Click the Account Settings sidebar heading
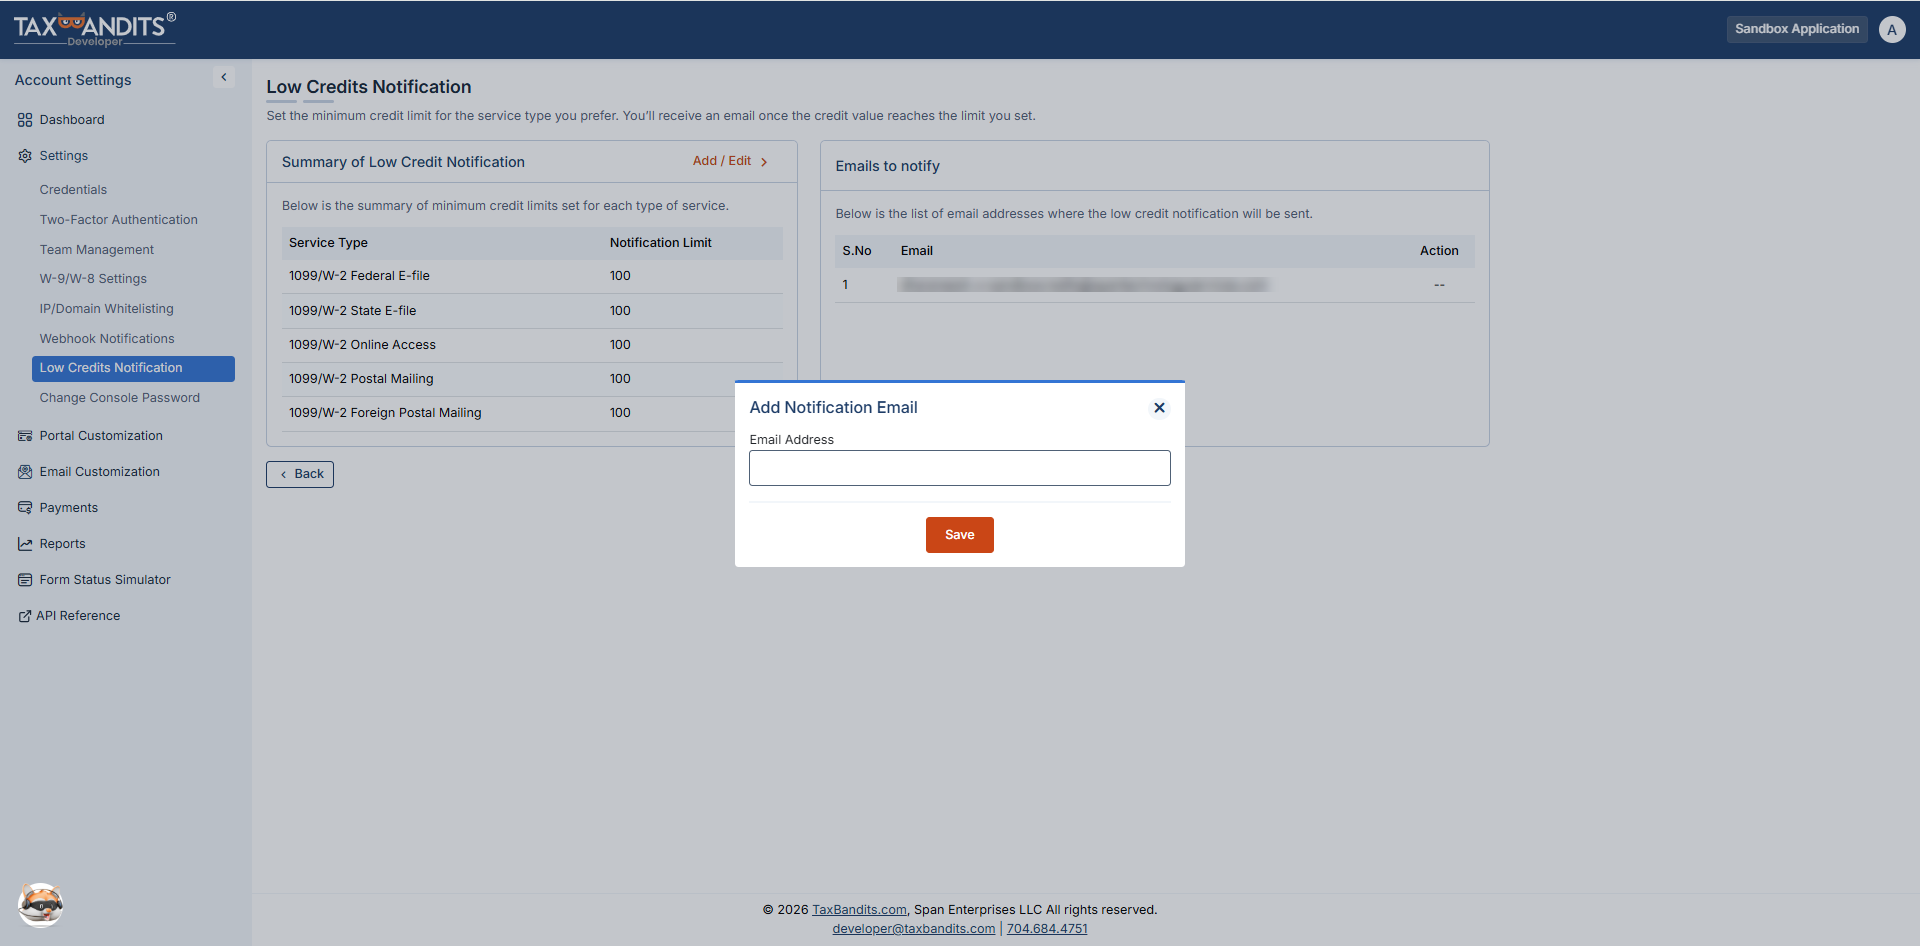The width and height of the screenshot is (1920, 946). pos(73,80)
